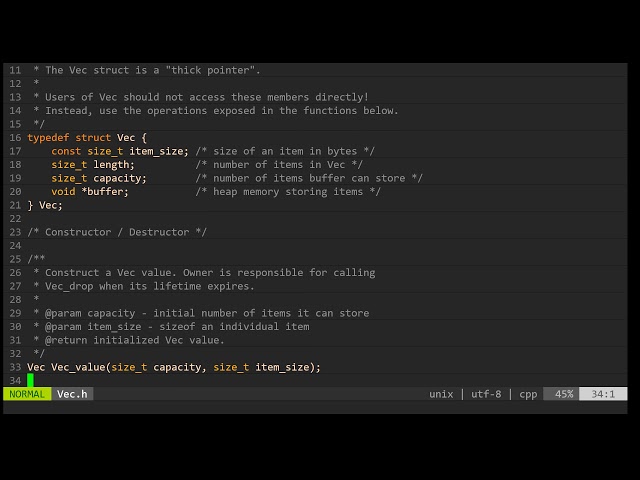
Task: Click the Vec.h filename in statusline
Action: [x=72, y=394]
